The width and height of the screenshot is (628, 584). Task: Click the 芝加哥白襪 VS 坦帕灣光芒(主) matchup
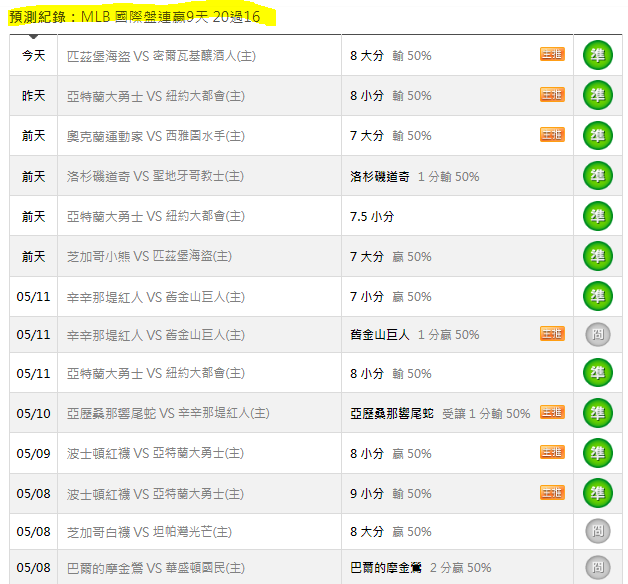pyautogui.click(x=149, y=532)
